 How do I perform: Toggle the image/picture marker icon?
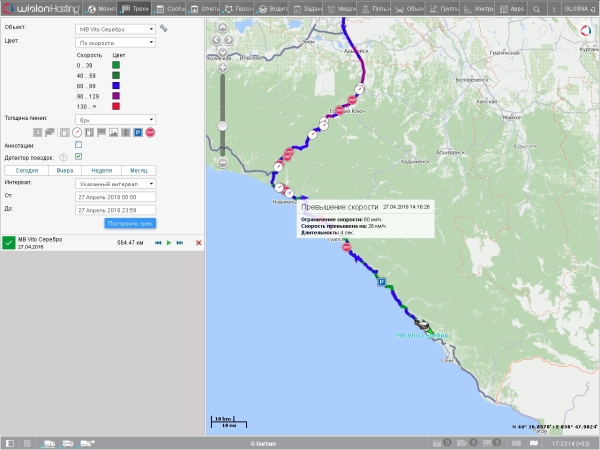(114, 132)
